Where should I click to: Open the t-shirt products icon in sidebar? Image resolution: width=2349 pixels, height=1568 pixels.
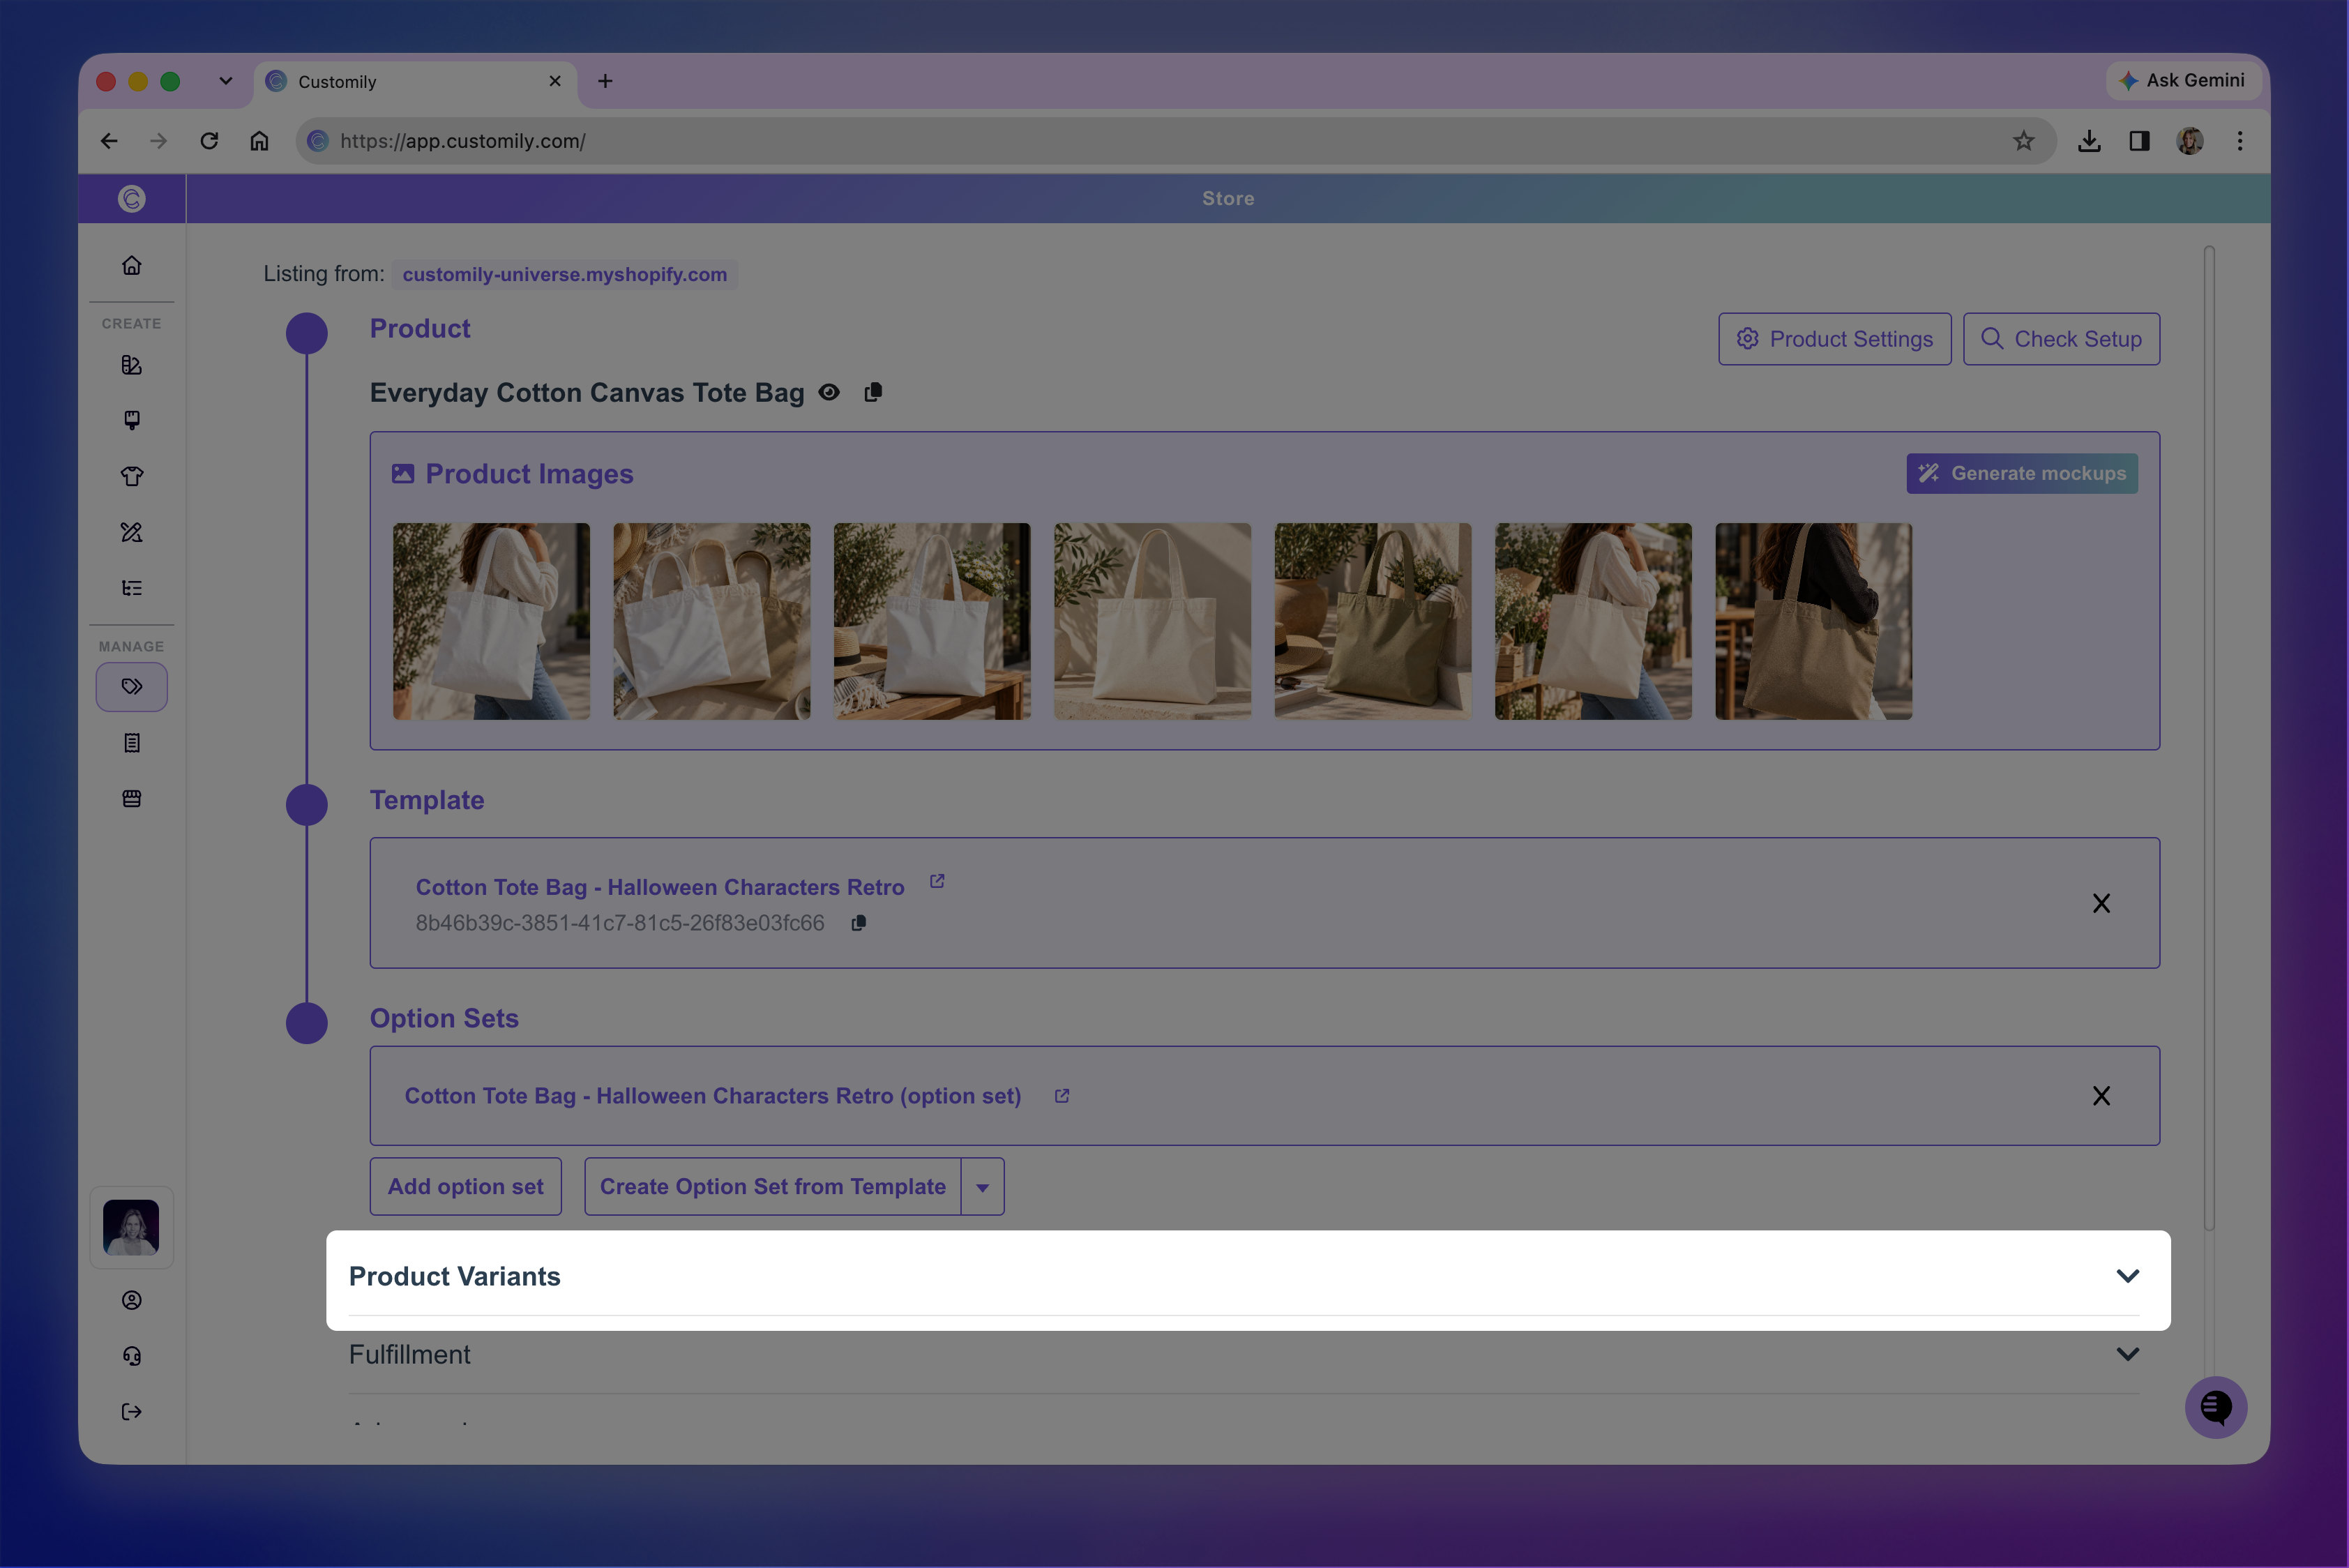tap(131, 476)
